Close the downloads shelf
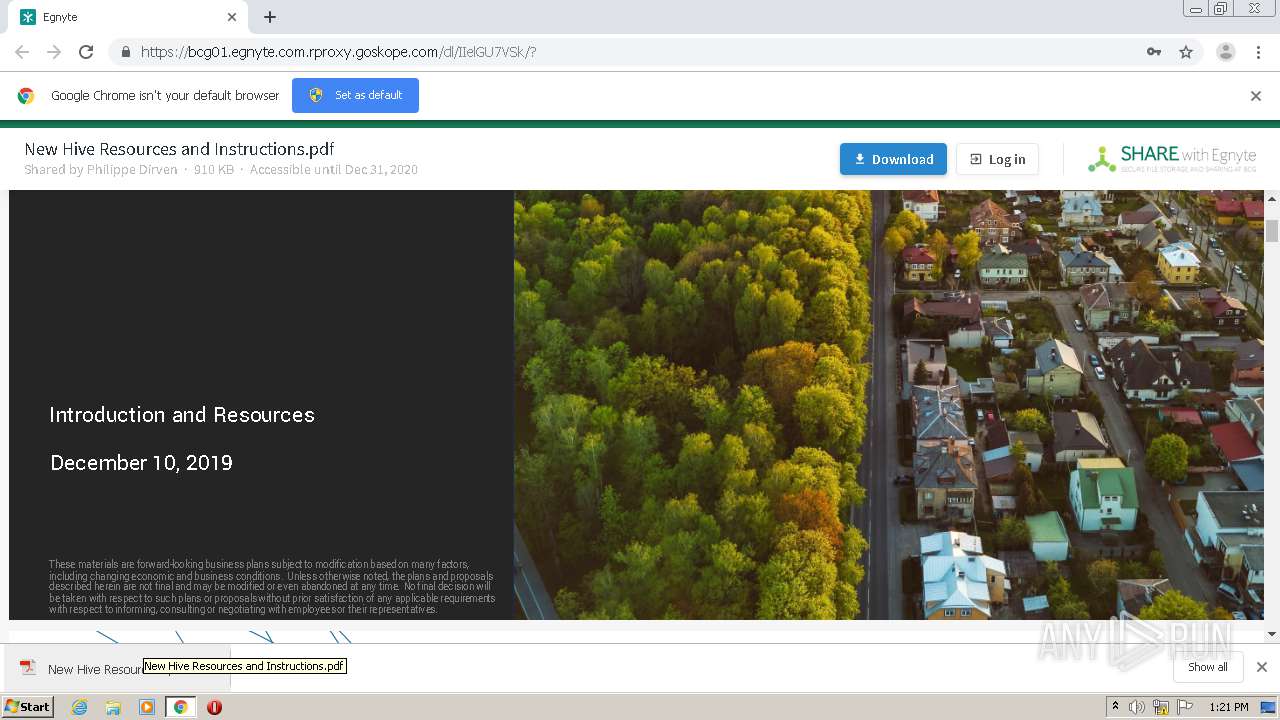Viewport: 1280px width, 720px height. click(1261, 667)
